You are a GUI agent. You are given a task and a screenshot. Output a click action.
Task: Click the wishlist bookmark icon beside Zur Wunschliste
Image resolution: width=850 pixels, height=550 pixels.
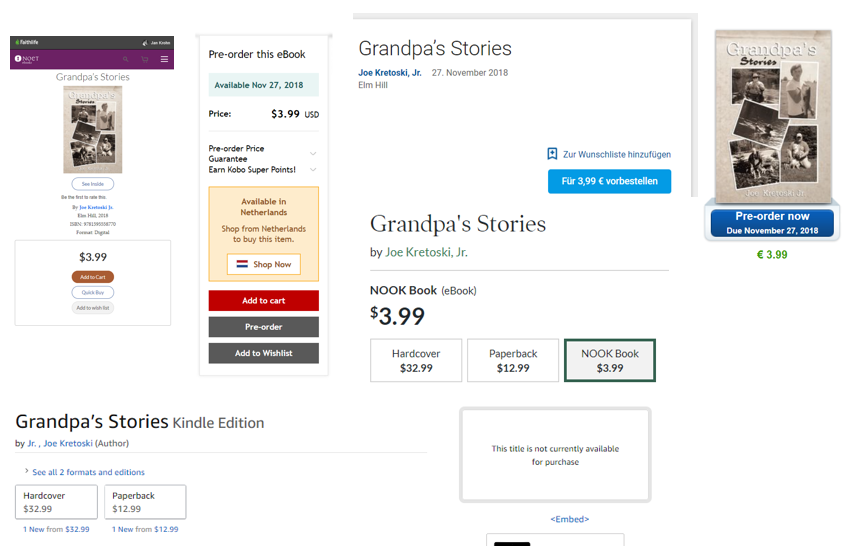coord(552,154)
